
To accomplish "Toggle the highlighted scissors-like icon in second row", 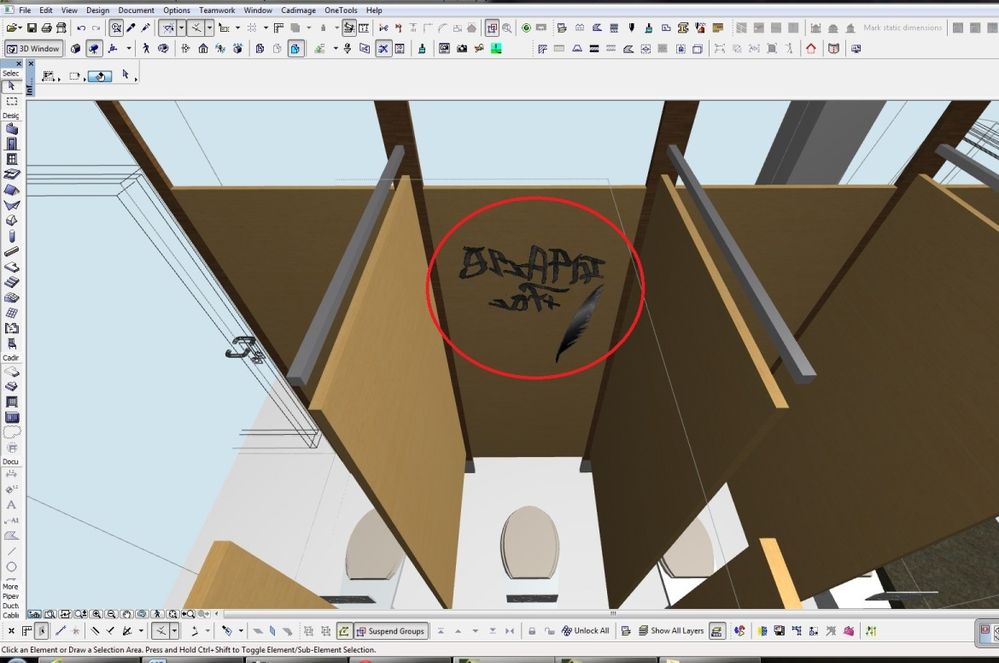I will click(x=383, y=48).
